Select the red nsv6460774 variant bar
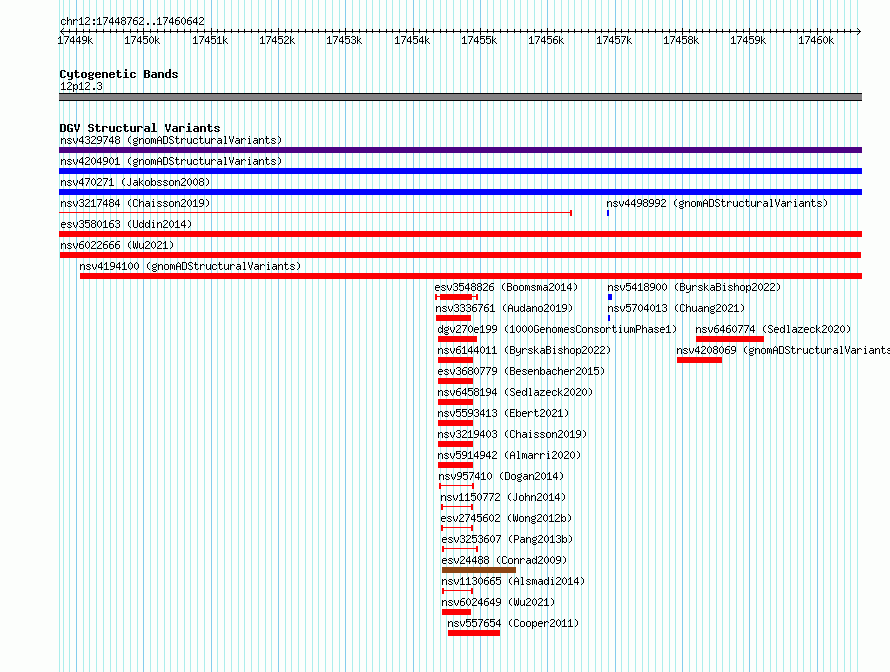Viewport: 890px width, 672px height. (x=729, y=339)
